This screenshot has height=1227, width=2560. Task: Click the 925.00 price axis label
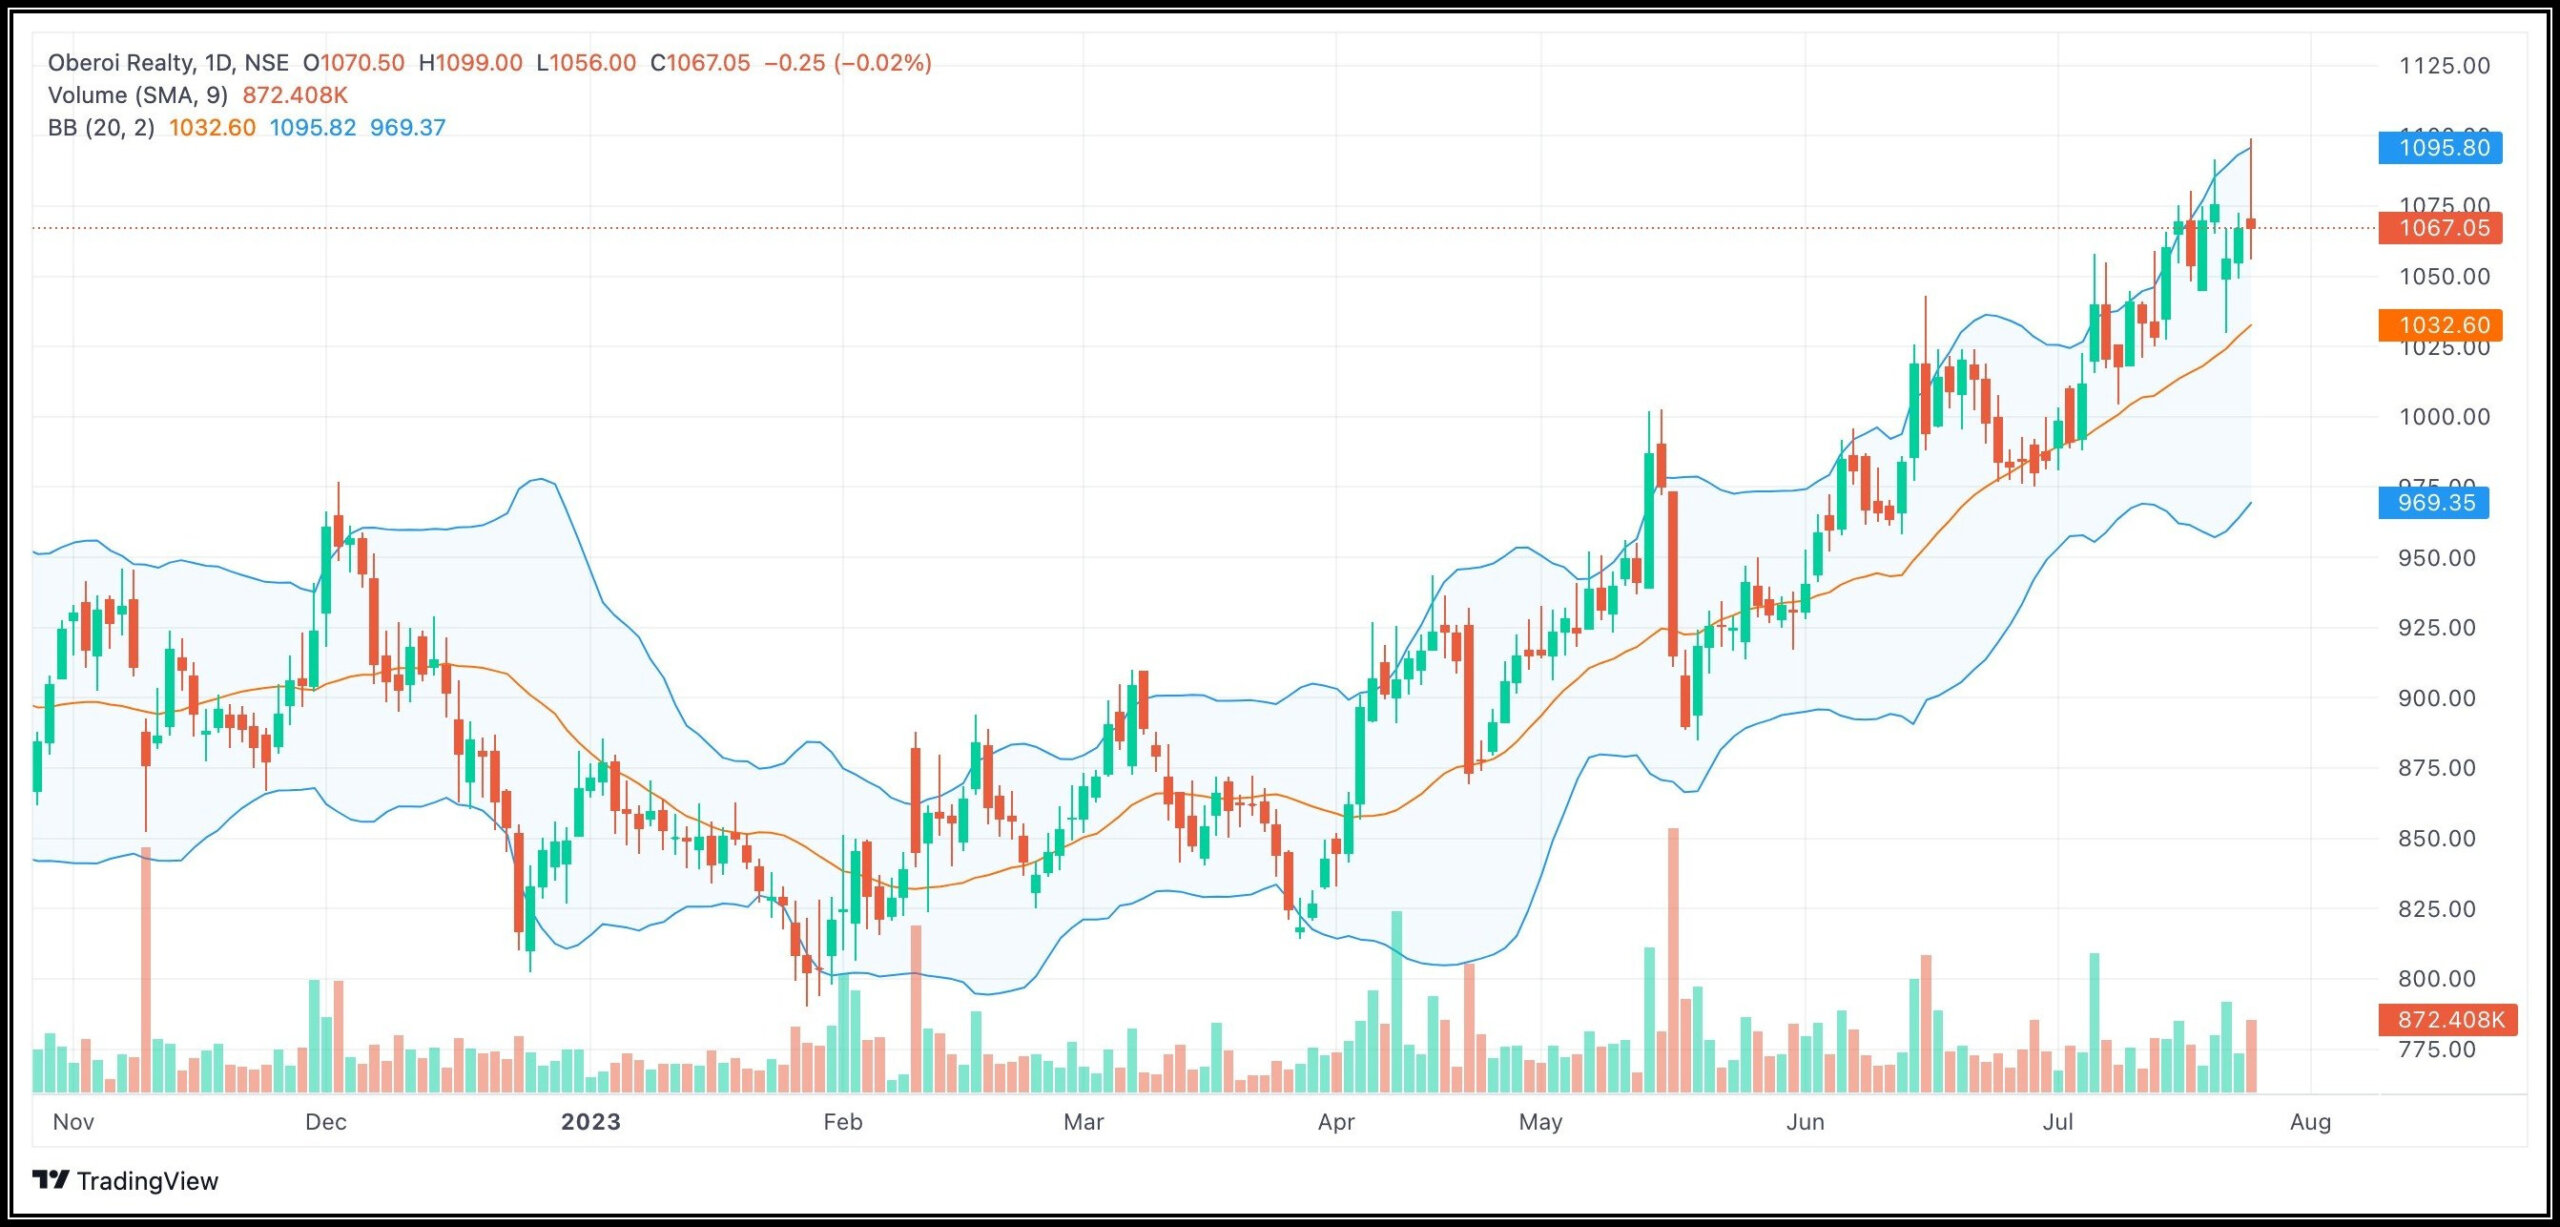click(x=2437, y=628)
